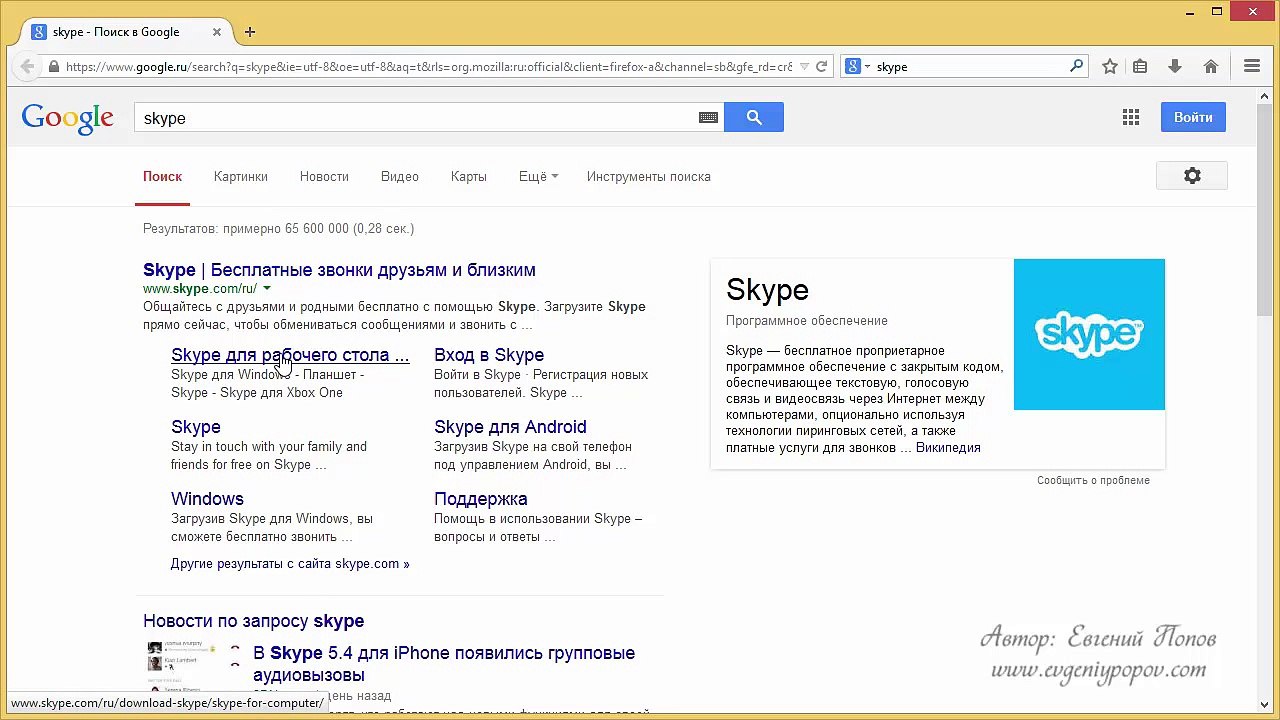Open the search engine selector dropdown
1280x720 pixels.
coord(858,67)
